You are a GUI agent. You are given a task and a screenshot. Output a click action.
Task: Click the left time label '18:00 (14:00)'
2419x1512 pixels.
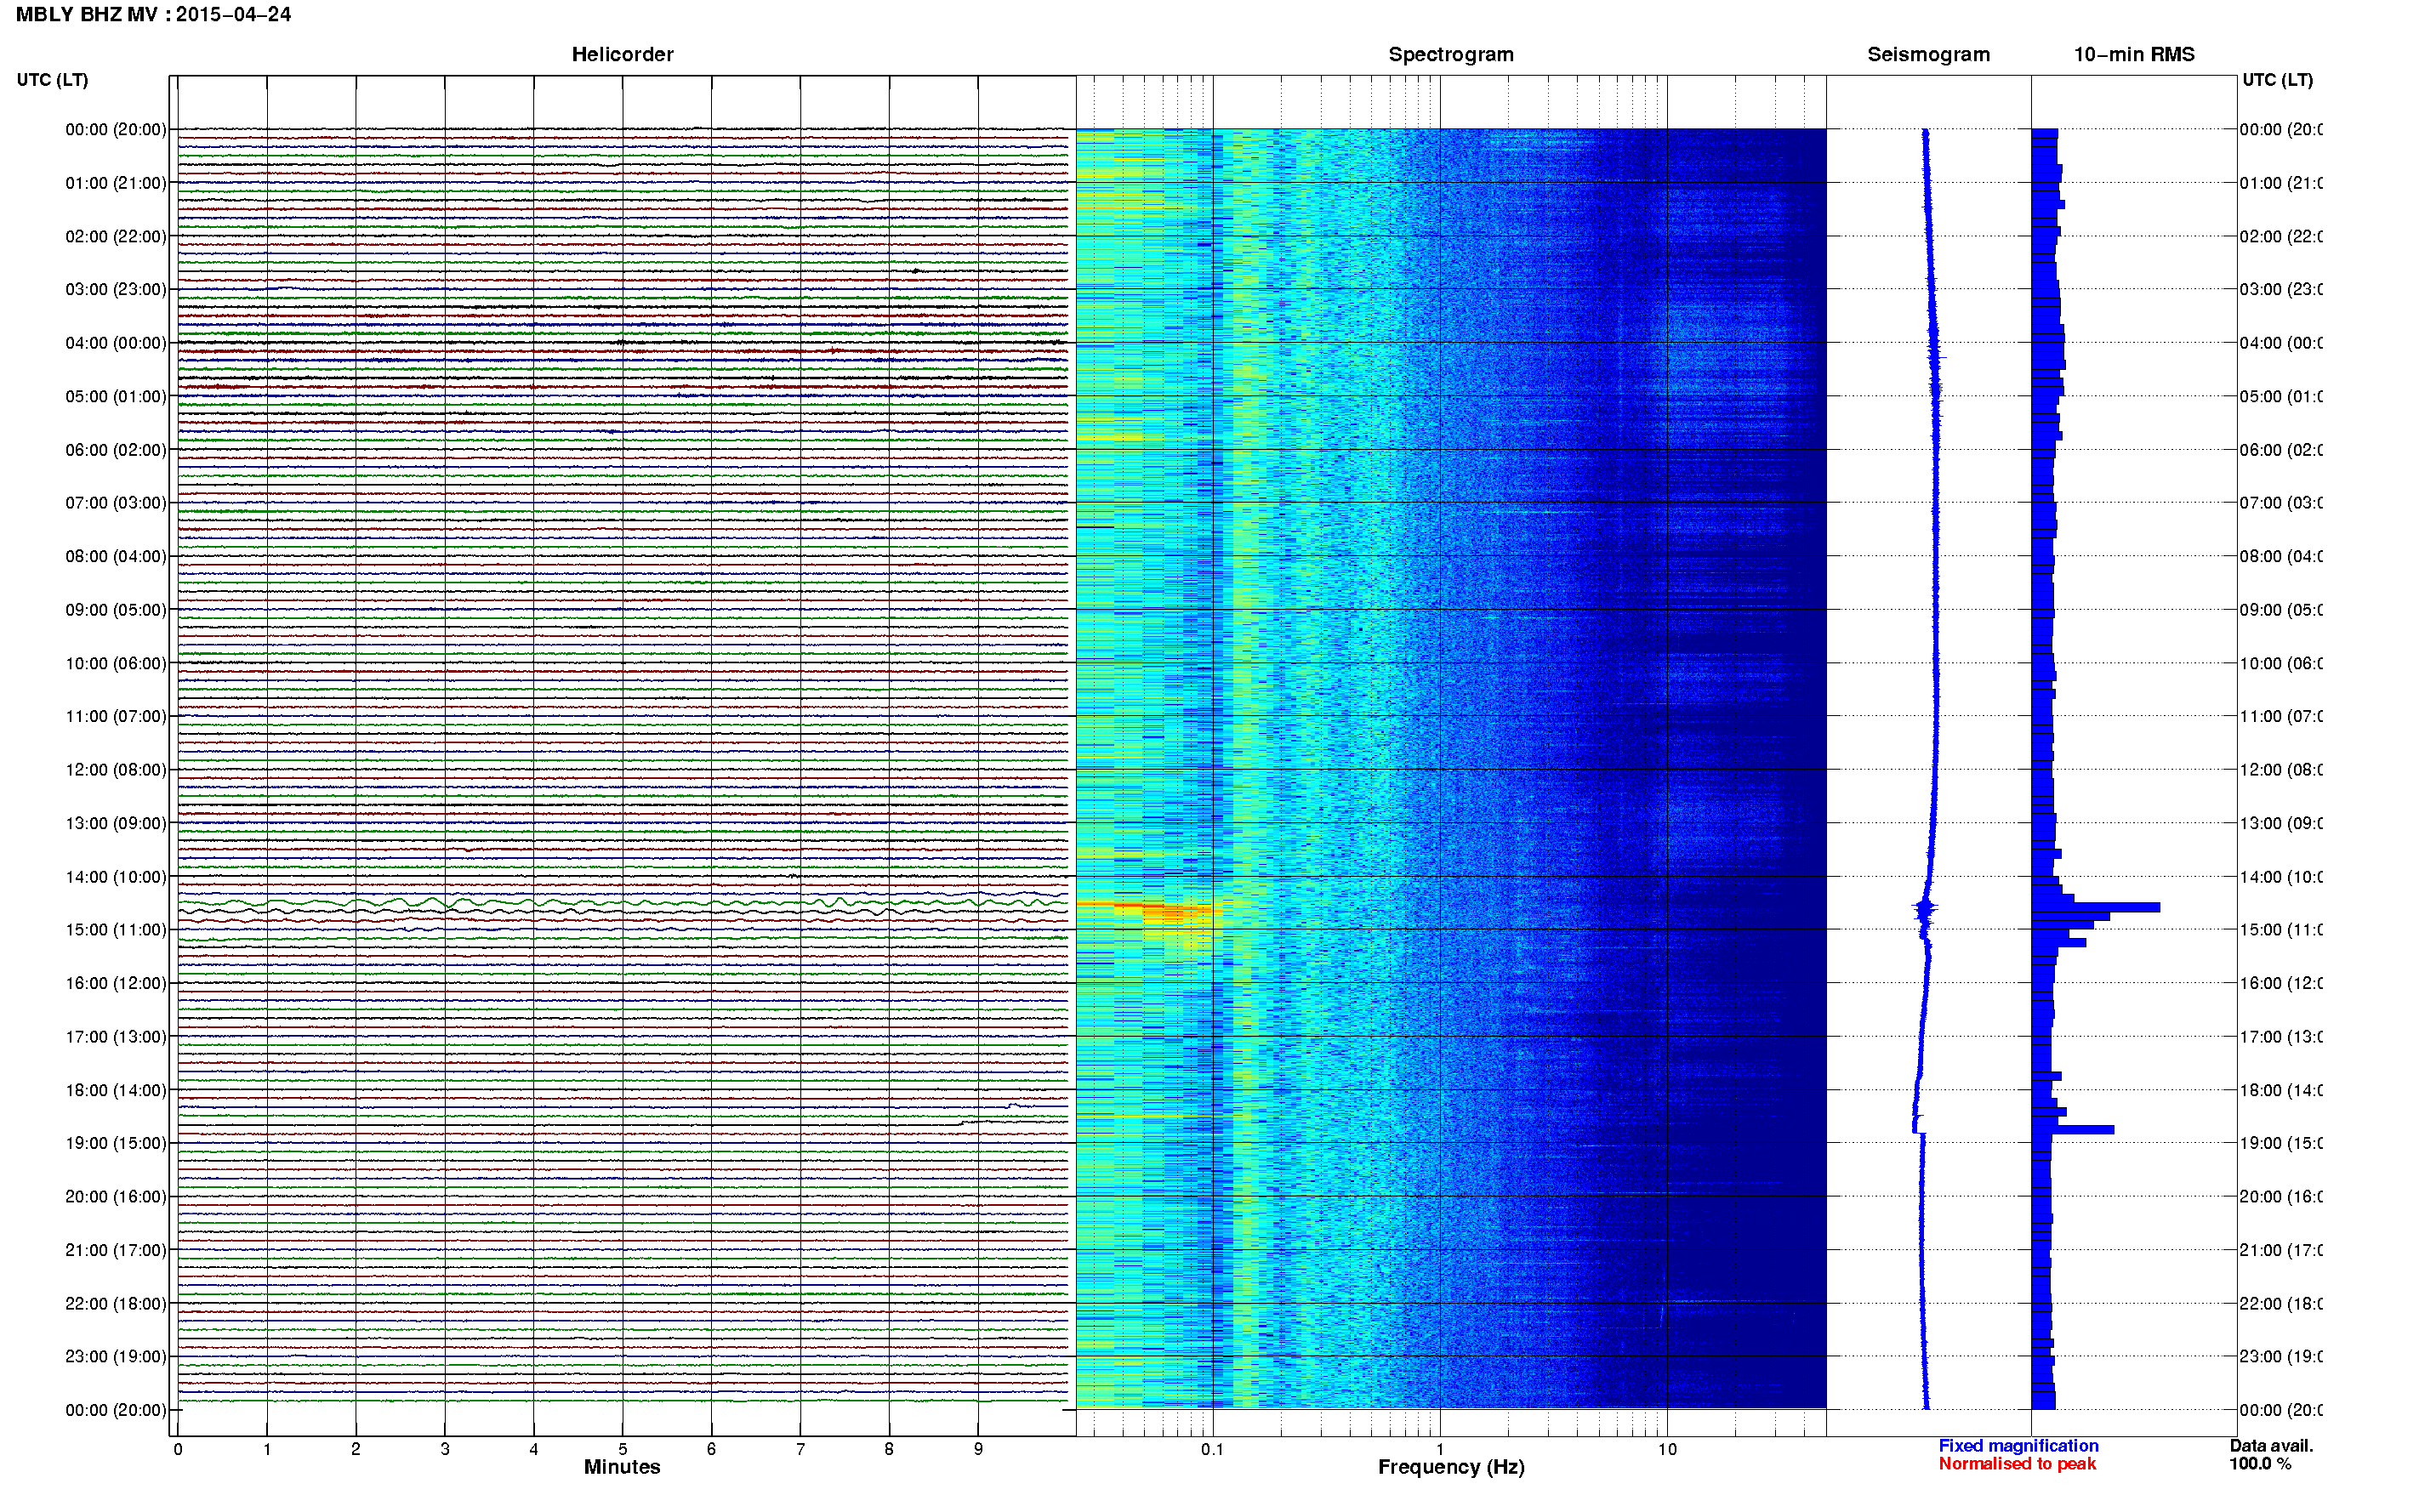click(x=116, y=1090)
